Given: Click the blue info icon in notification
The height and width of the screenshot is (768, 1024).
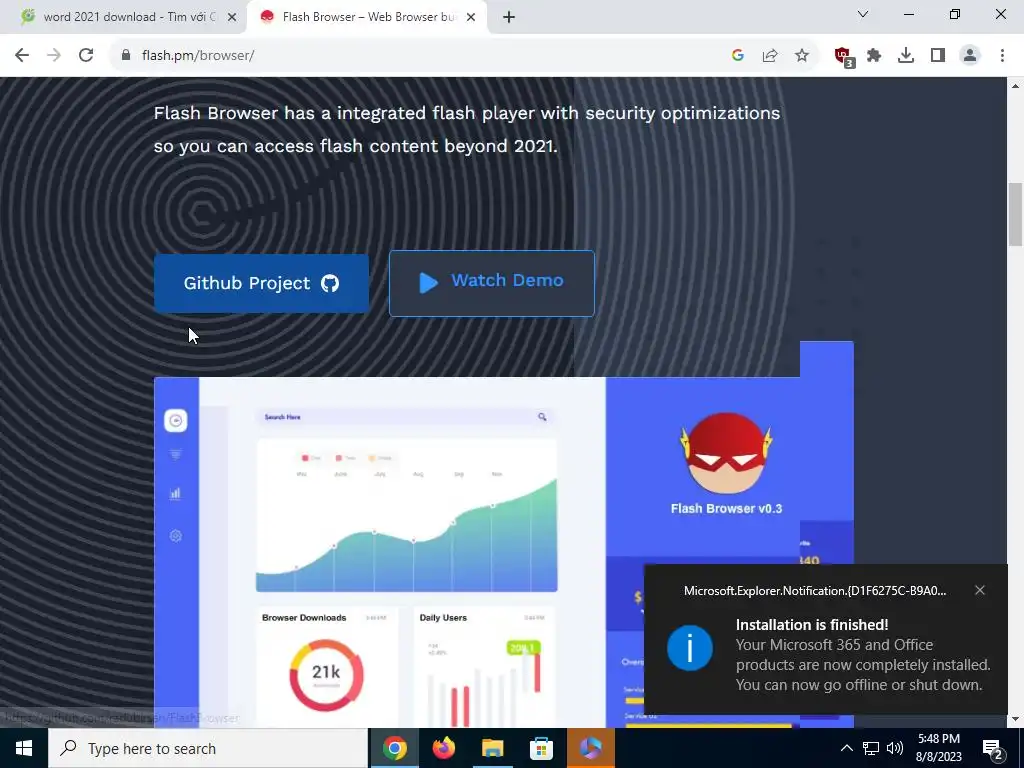Looking at the screenshot, I should pos(690,648).
